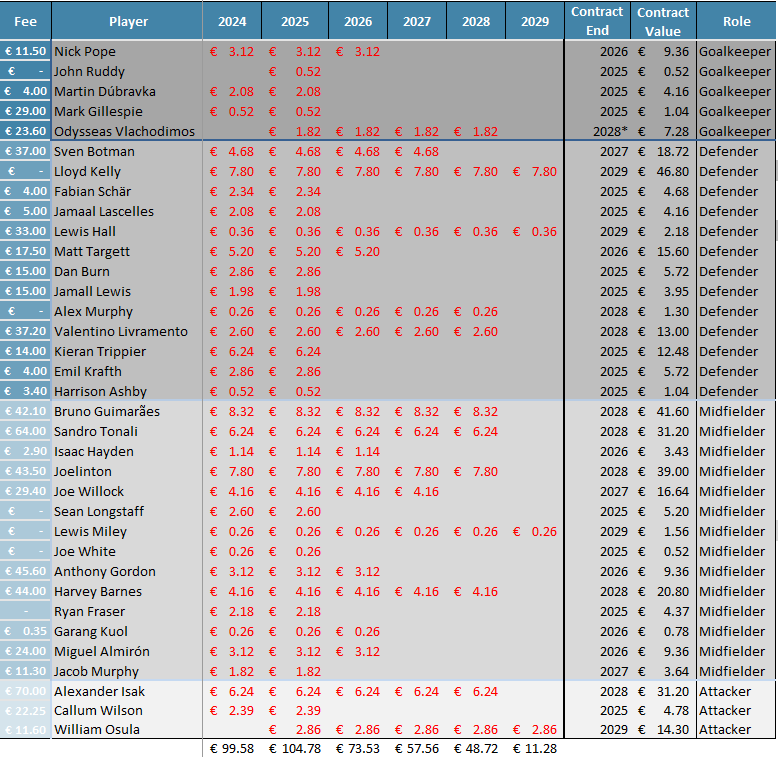The image size is (778, 757).
Task: Click the Mark Gillespie name cell
Action: pos(127,111)
